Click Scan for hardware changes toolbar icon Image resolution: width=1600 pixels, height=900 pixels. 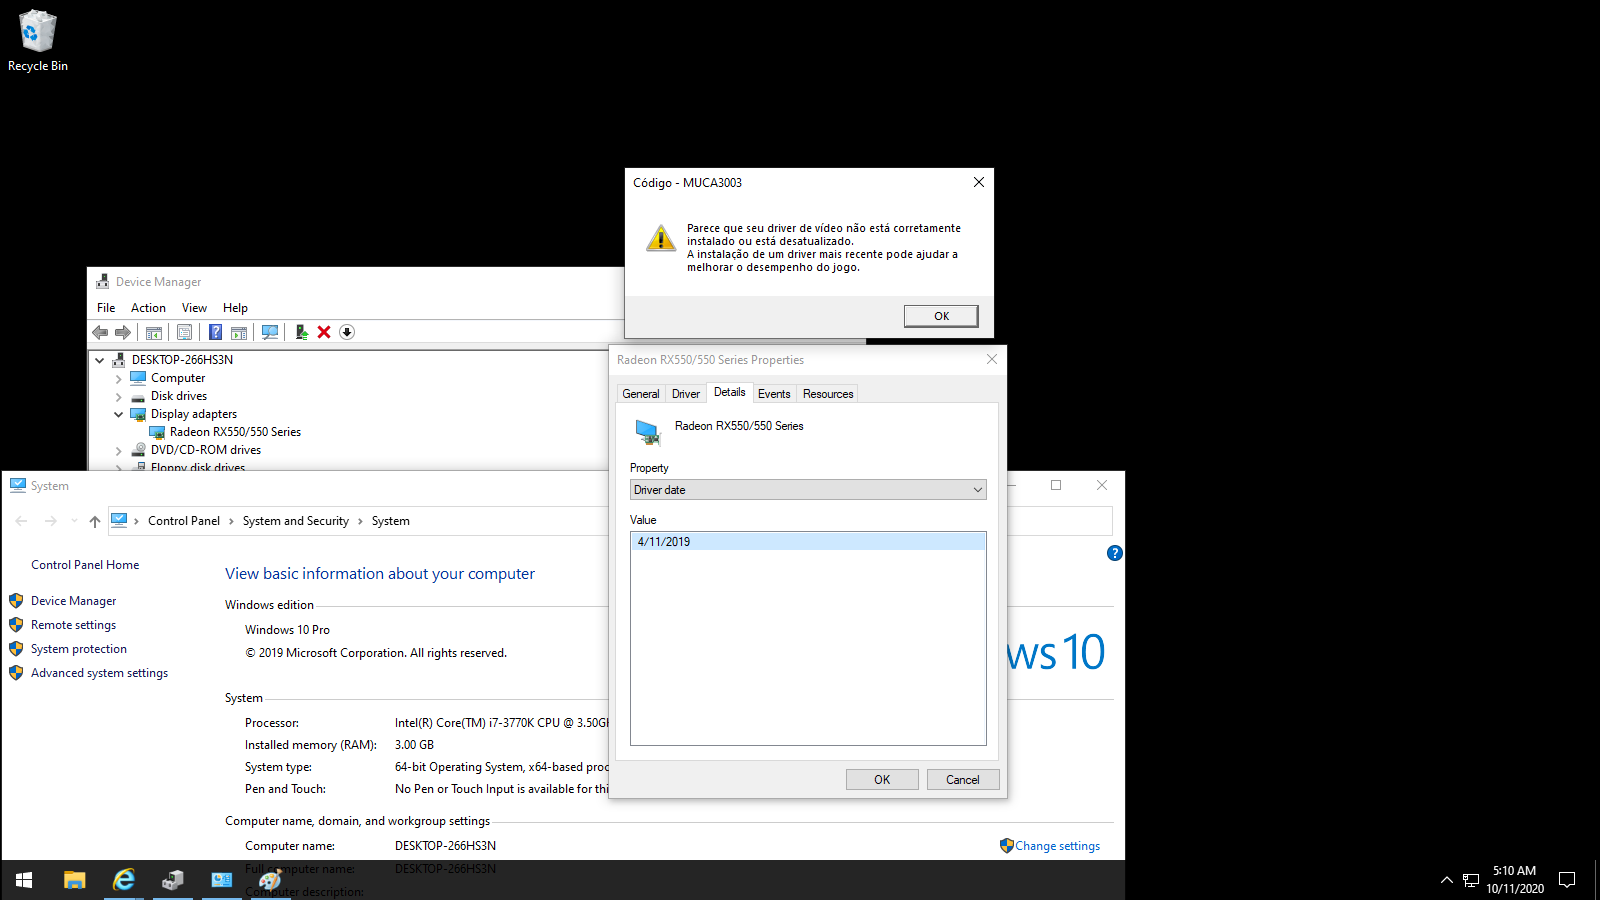[270, 332]
